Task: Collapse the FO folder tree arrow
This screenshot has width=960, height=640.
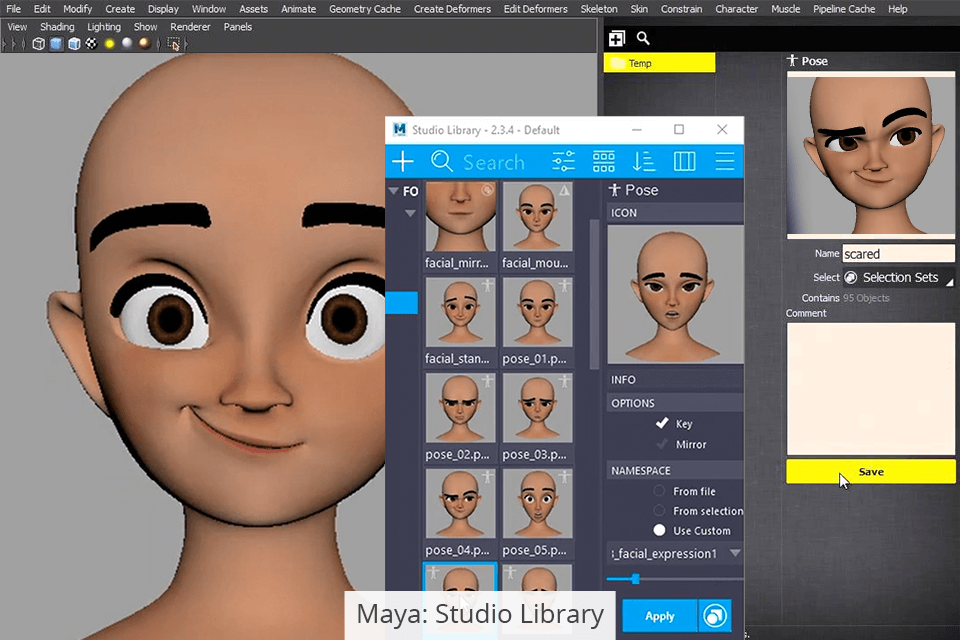Action: (394, 191)
